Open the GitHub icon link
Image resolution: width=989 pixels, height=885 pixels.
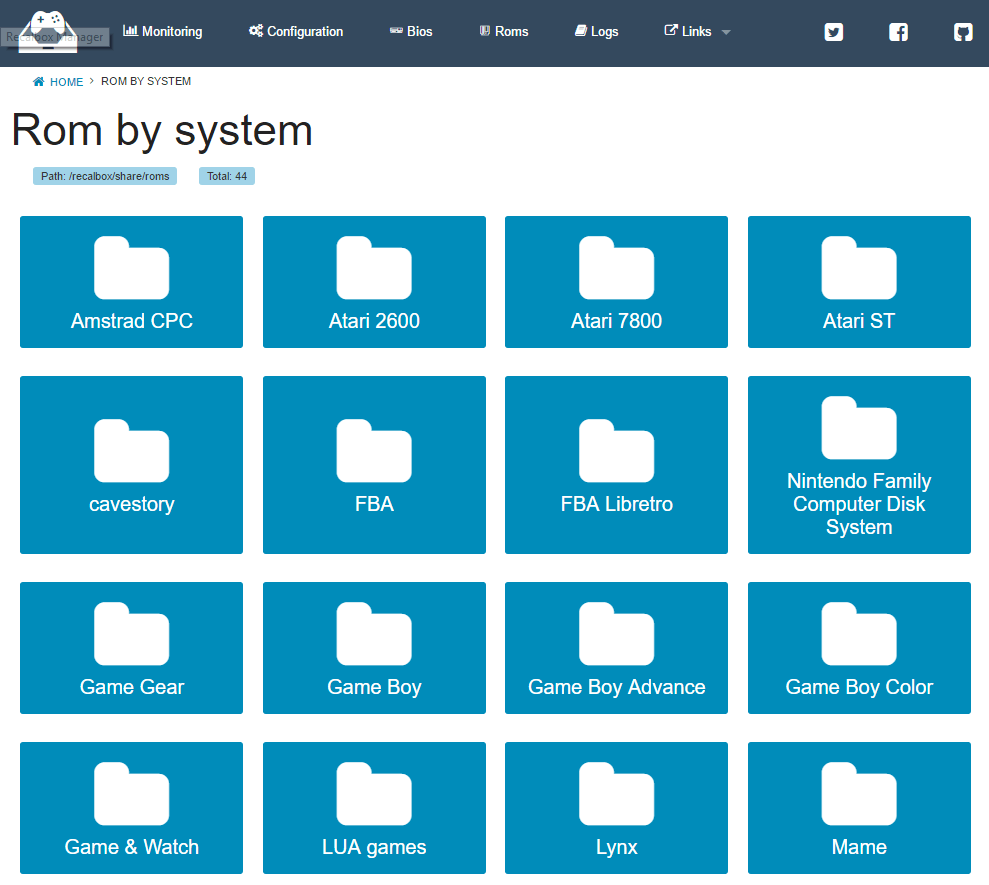tap(962, 32)
